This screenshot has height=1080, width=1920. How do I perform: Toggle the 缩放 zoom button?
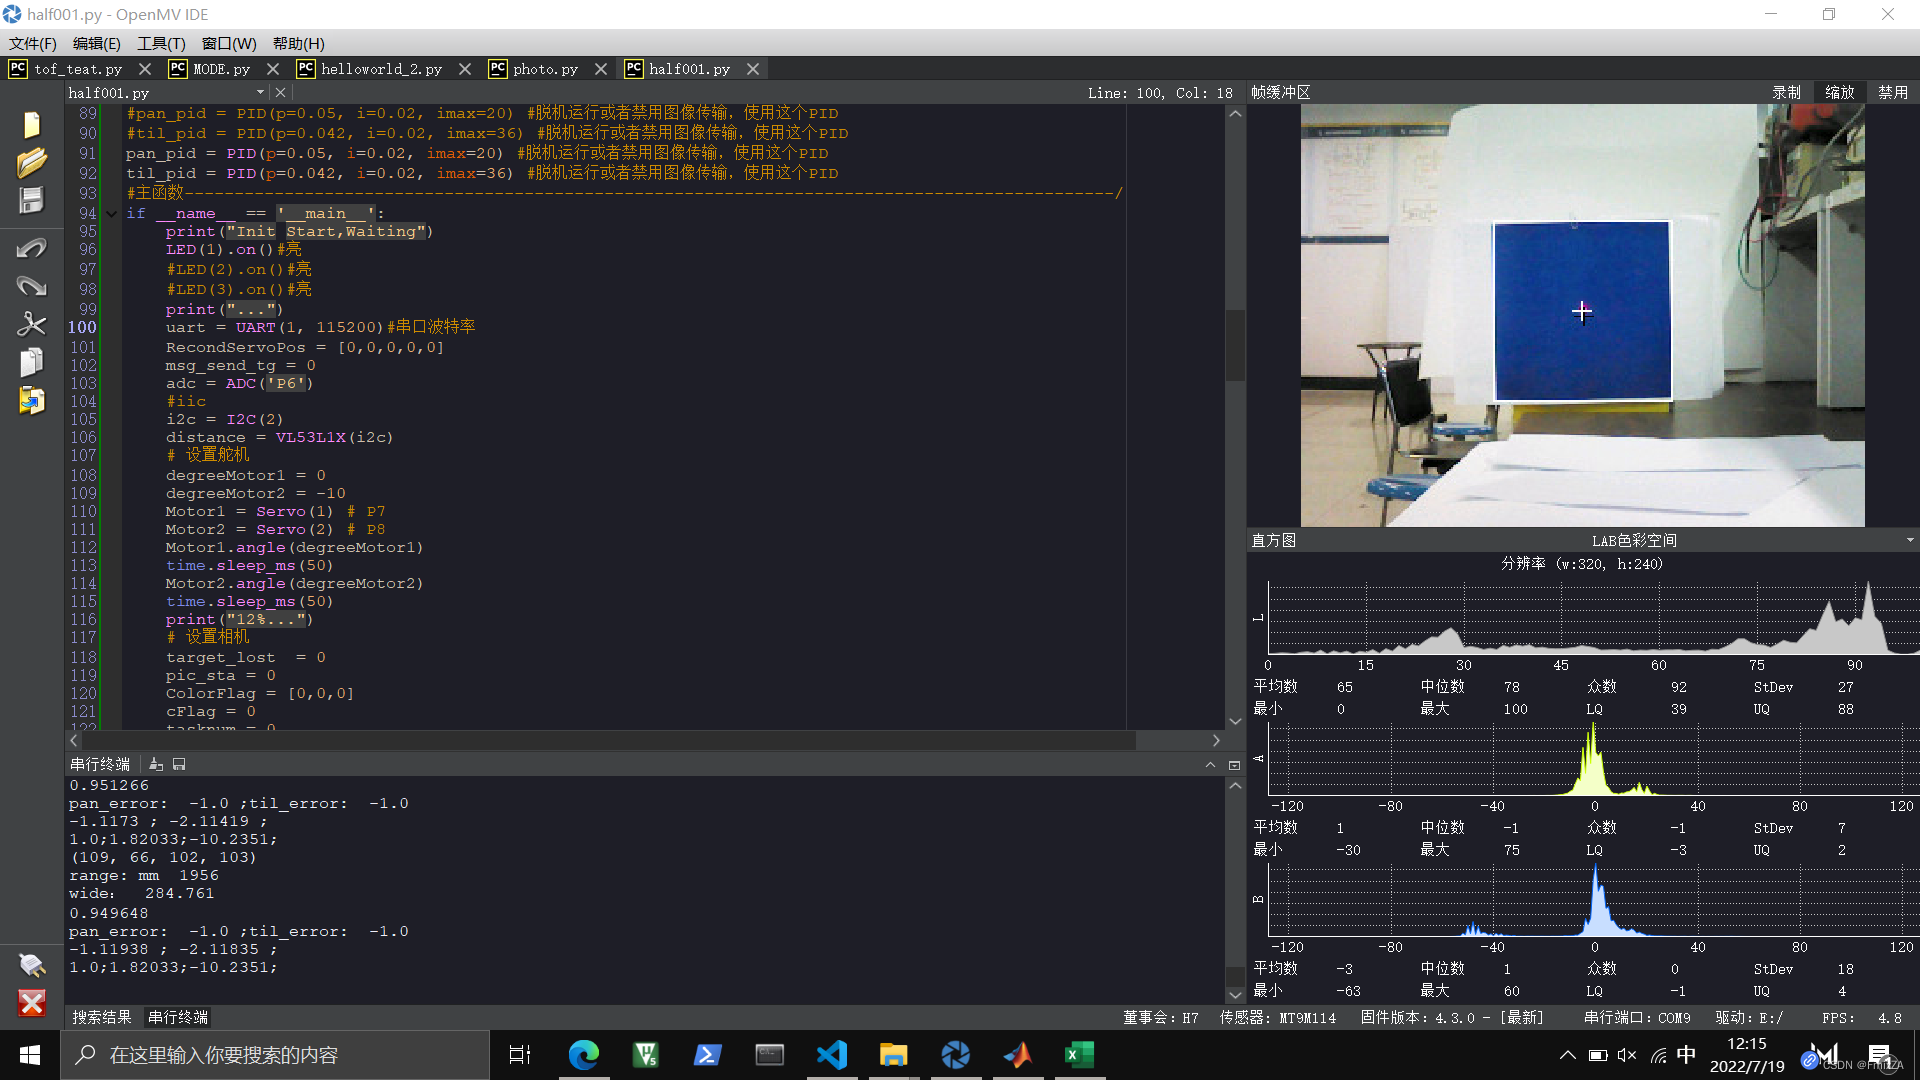coord(1839,92)
